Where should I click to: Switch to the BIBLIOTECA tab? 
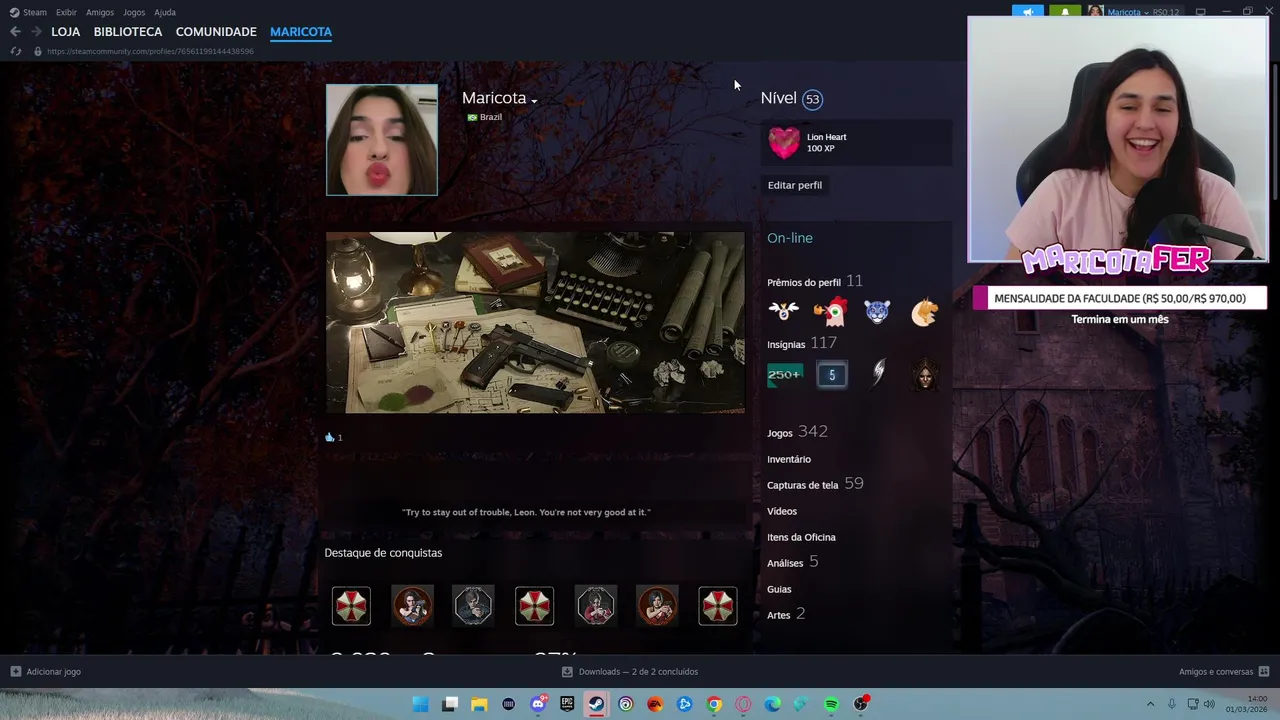click(x=128, y=32)
